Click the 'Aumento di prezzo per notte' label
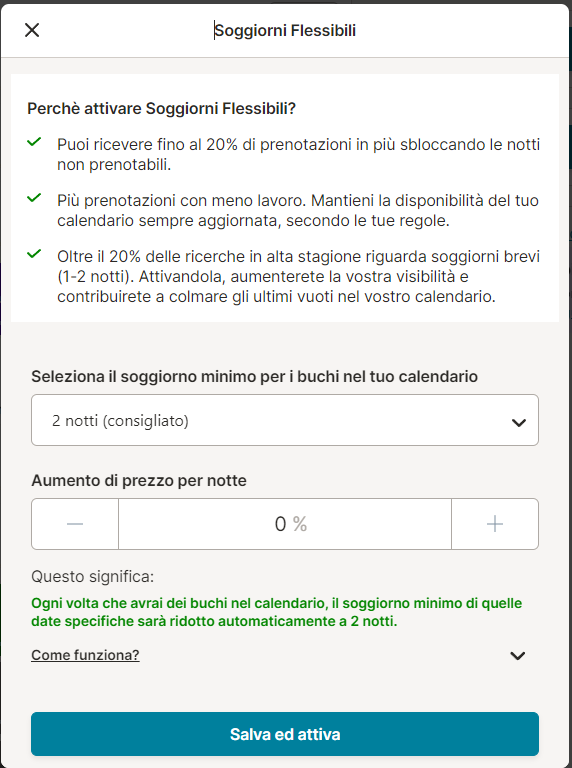The height and width of the screenshot is (768, 572). [139, 480]
